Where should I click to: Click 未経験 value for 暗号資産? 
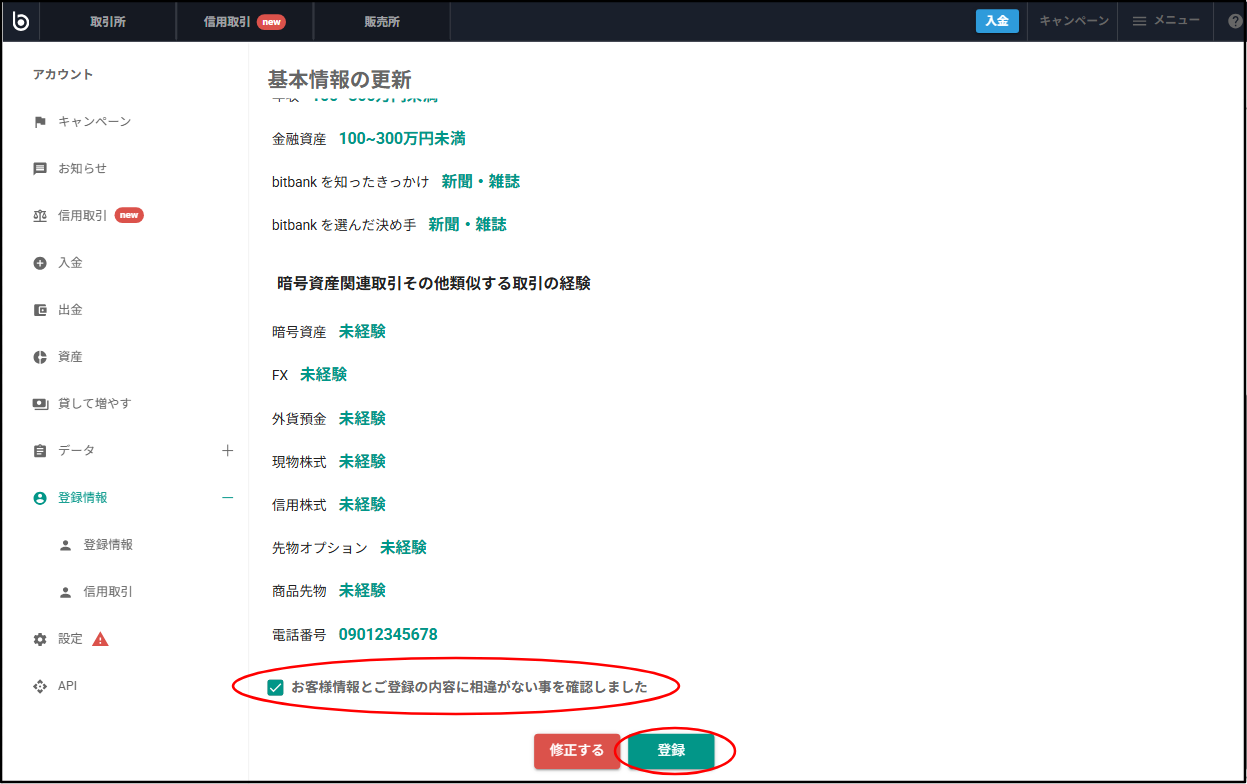click(362, 332)
